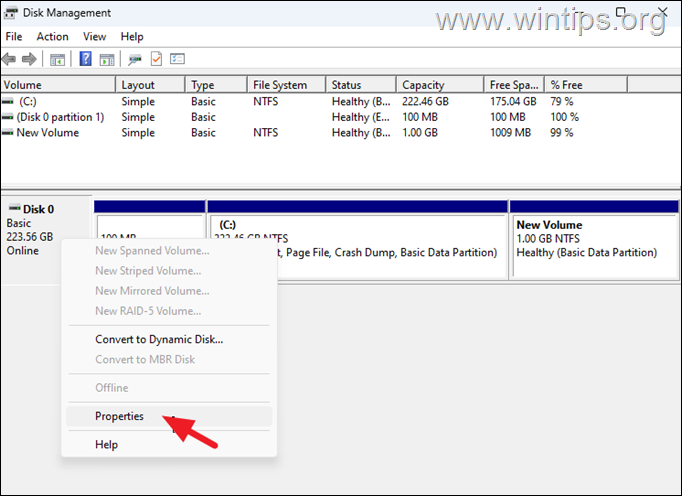Open the Action menu
682x496 pixels.
click(x=53, y=37)
